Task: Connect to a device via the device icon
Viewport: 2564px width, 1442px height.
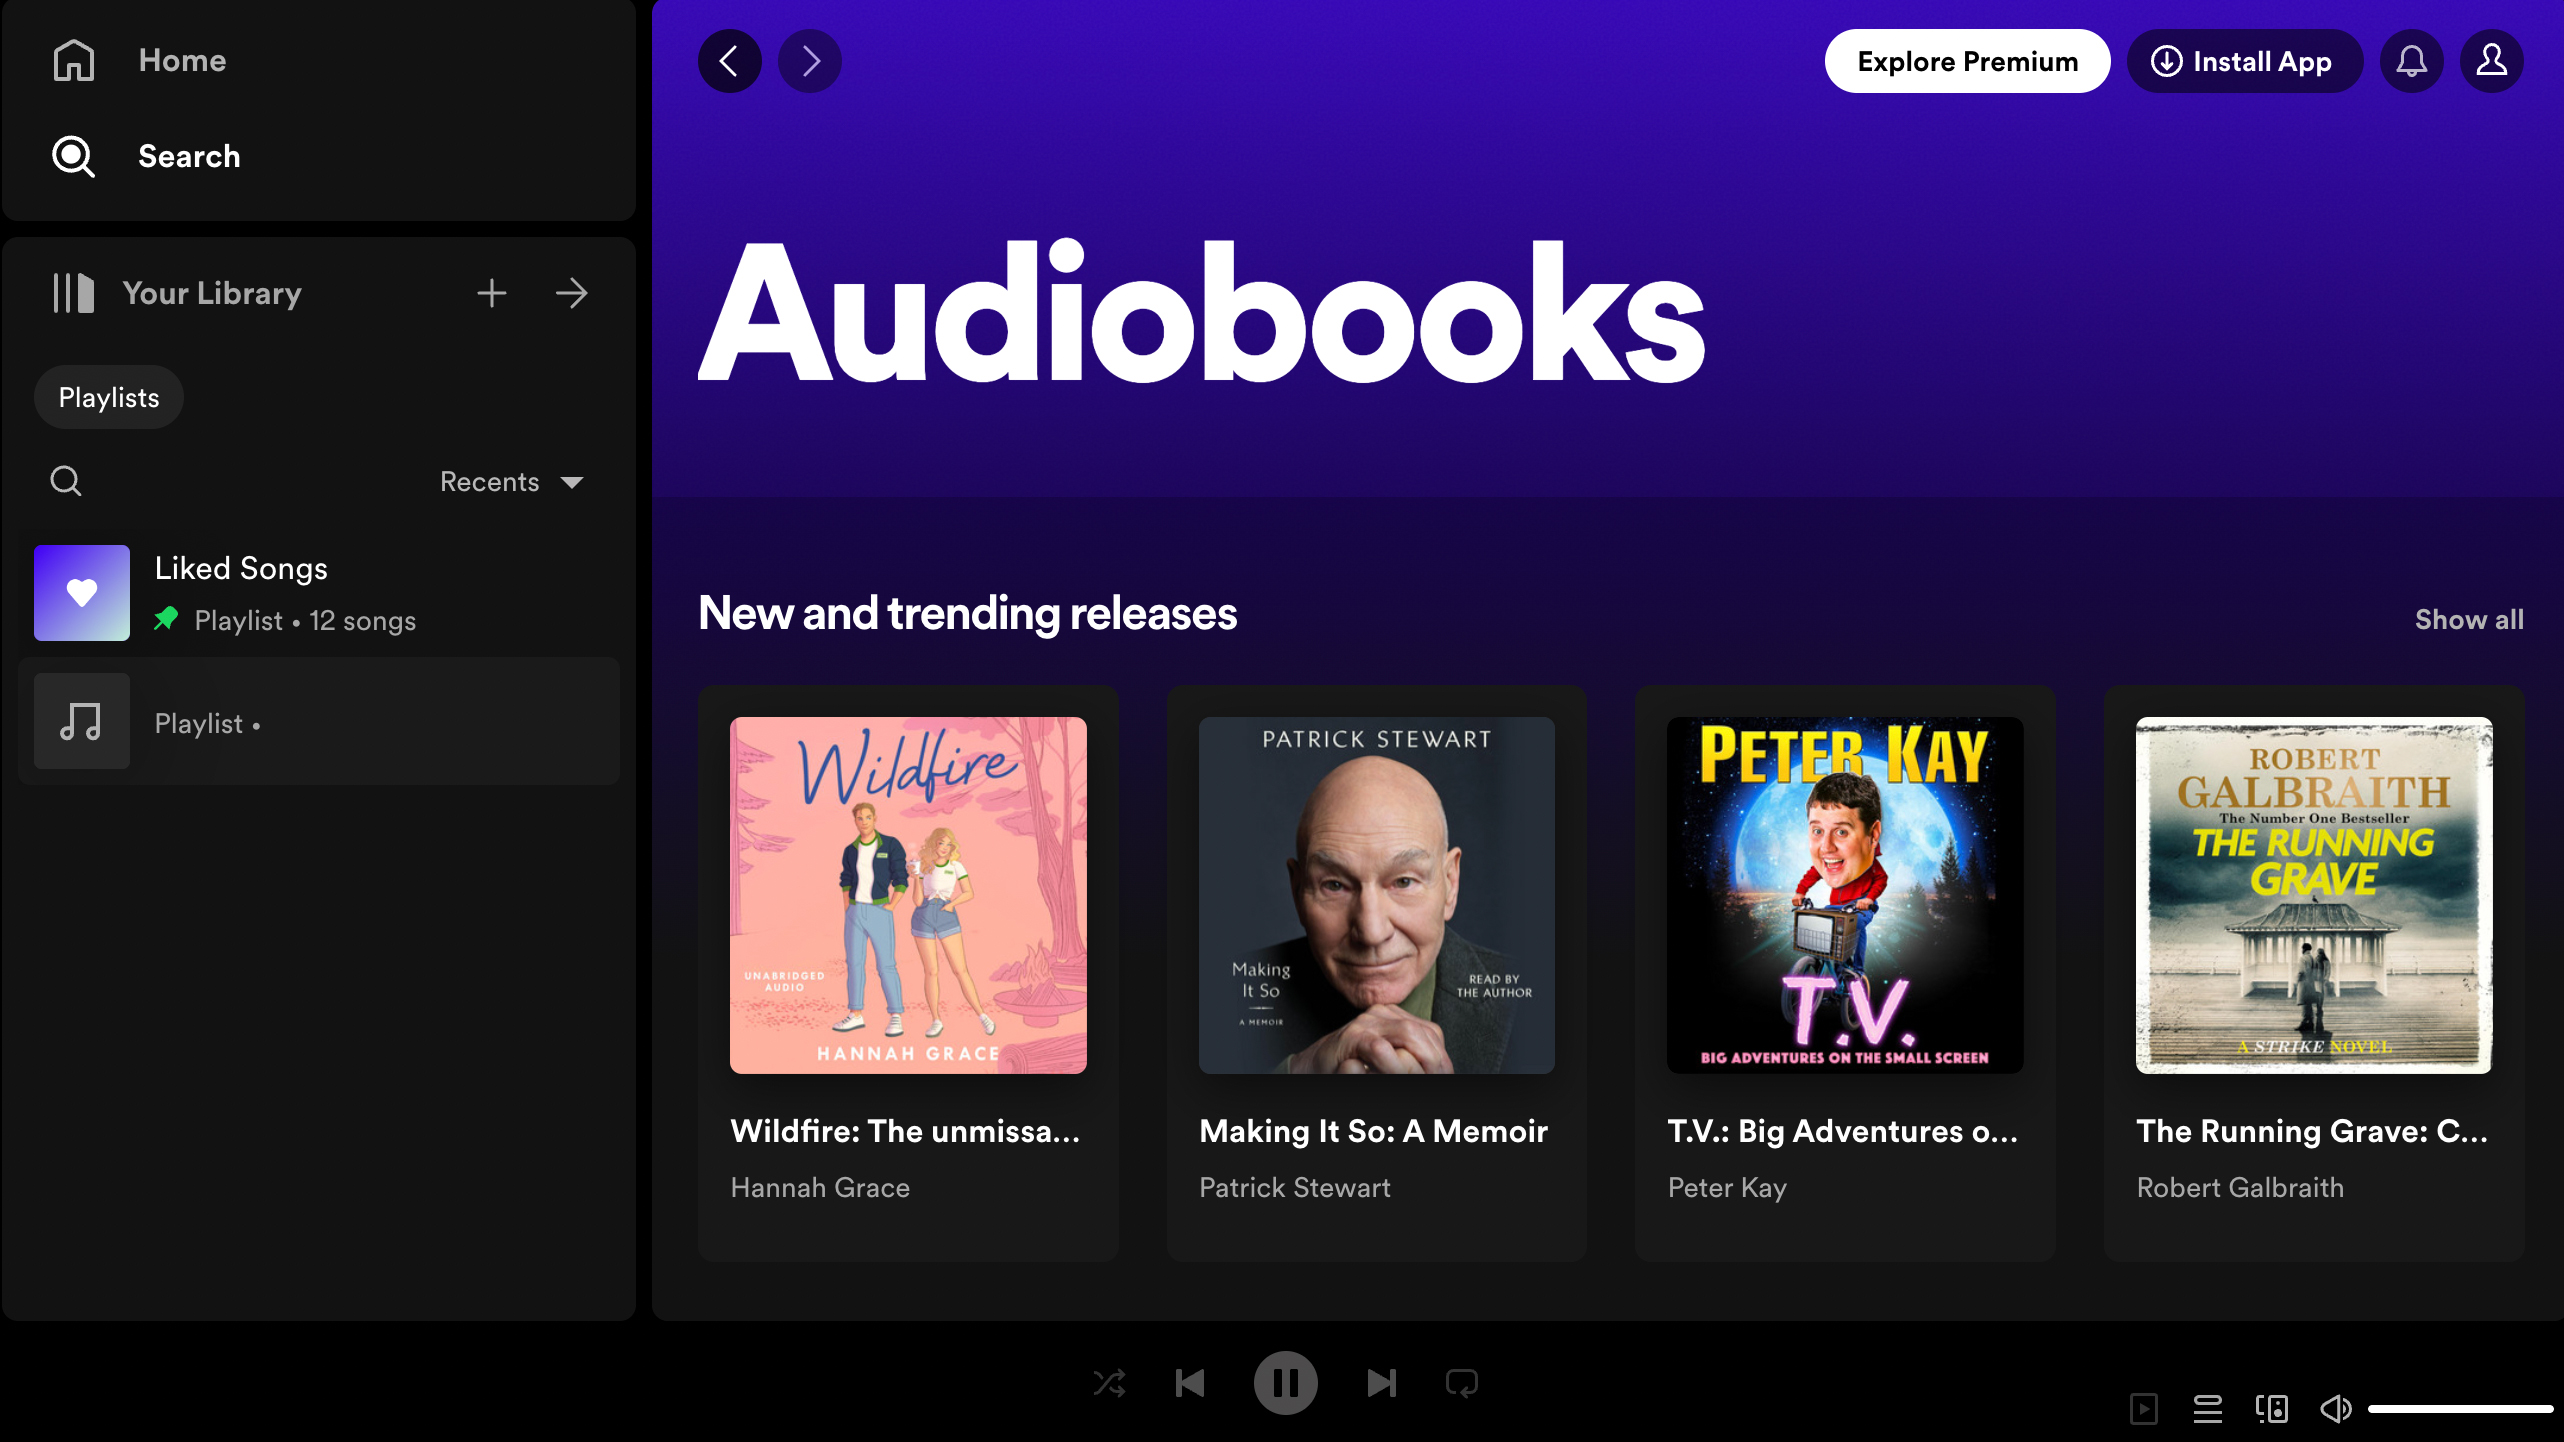Action: pos(2271,1408)
